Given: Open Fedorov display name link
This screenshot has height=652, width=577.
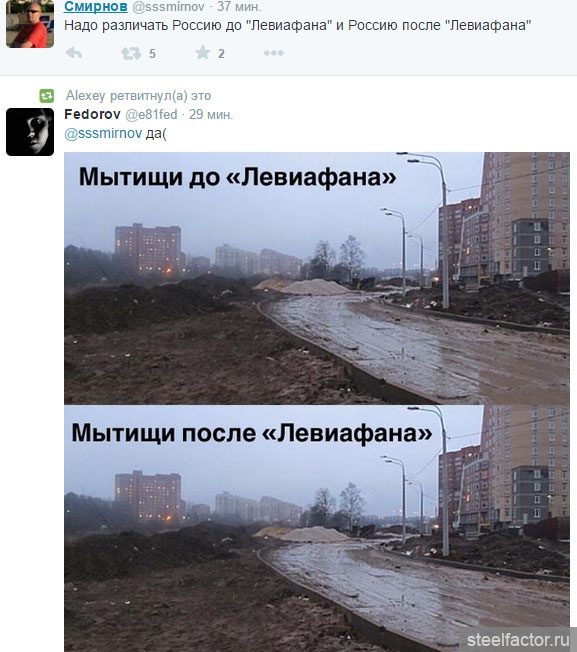Looking at the screenshot, I should [92, 114].
